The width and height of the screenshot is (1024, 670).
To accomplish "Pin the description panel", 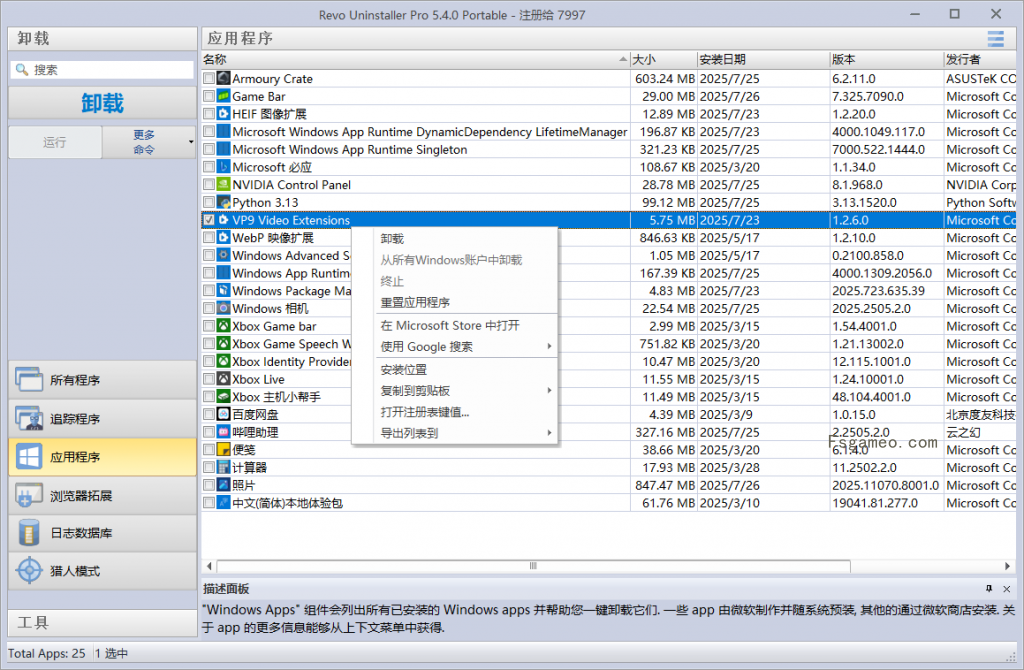I will (x=989, y=589).
